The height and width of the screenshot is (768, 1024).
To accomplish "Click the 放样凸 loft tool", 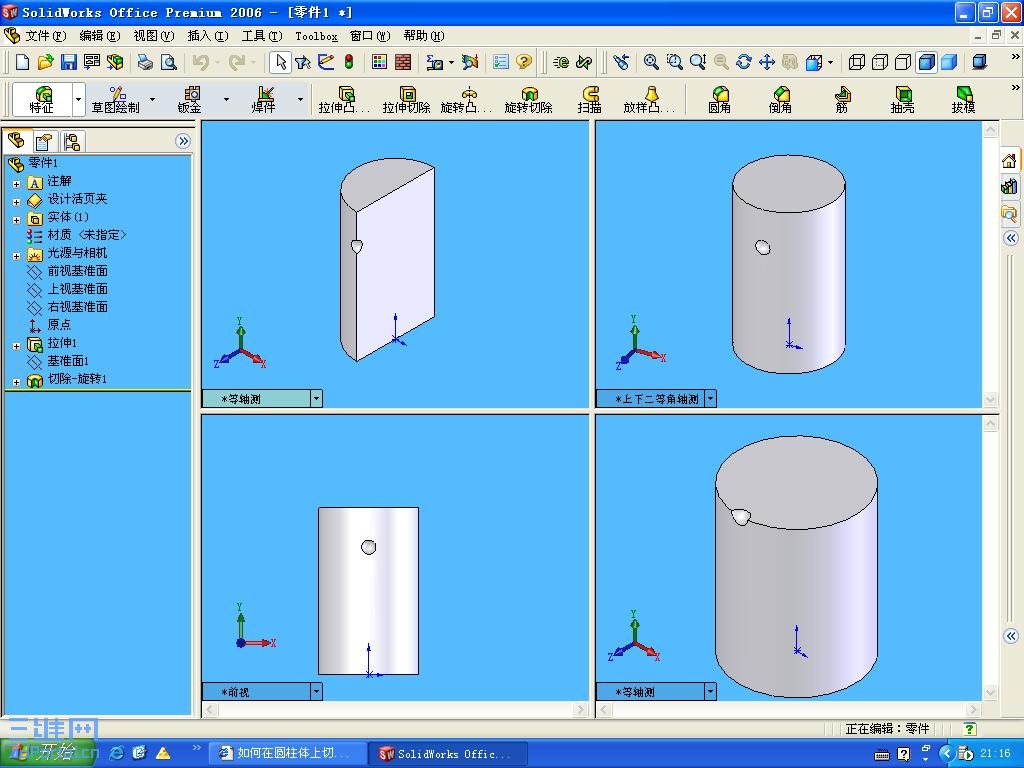I will [649, 99].
